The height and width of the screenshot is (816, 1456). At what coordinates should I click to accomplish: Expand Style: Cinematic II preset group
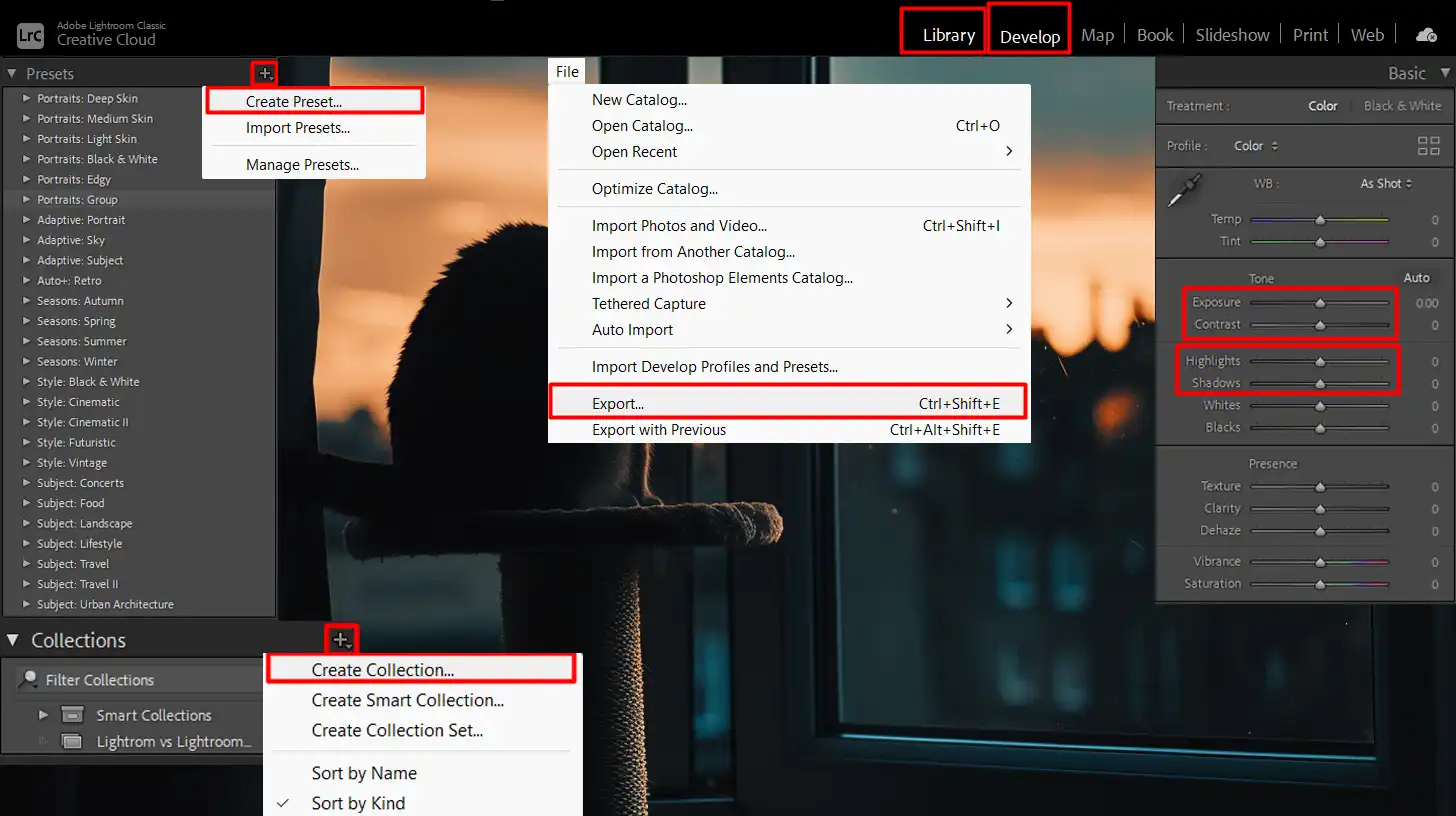click(x=27, y=422)
